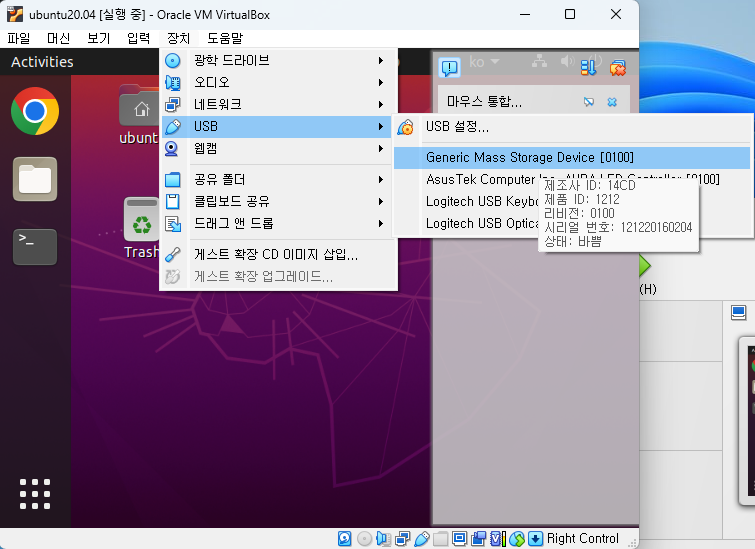The image size is (755, 549).
Task: Choose 게스트 확장 CD 이미지 삽입
Action: tap(278, 254)
